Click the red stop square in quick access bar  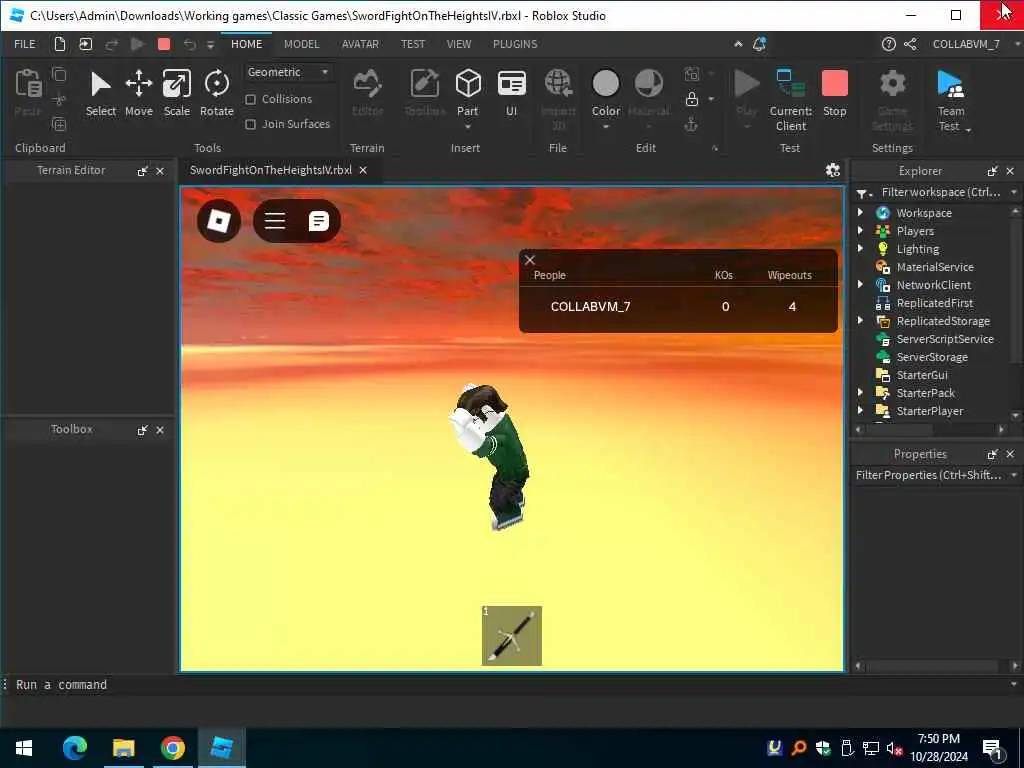click(x=164, y=44)
